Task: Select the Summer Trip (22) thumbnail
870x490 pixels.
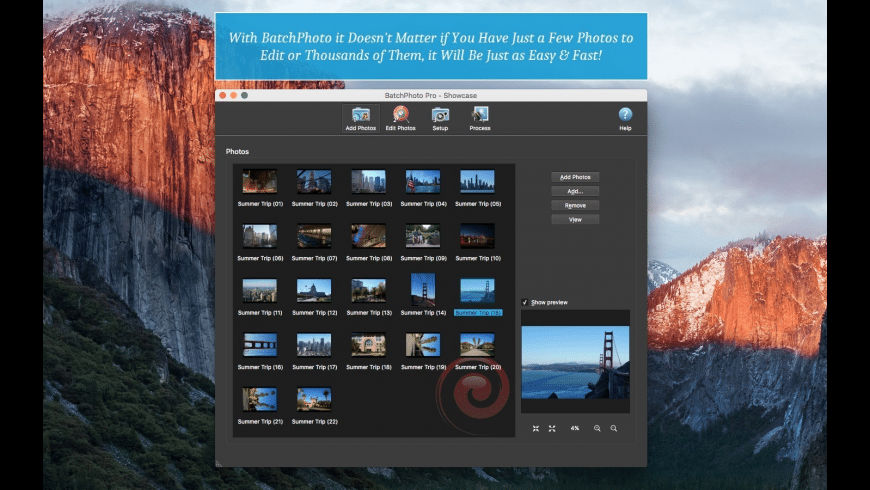Action: pos(314,399)
